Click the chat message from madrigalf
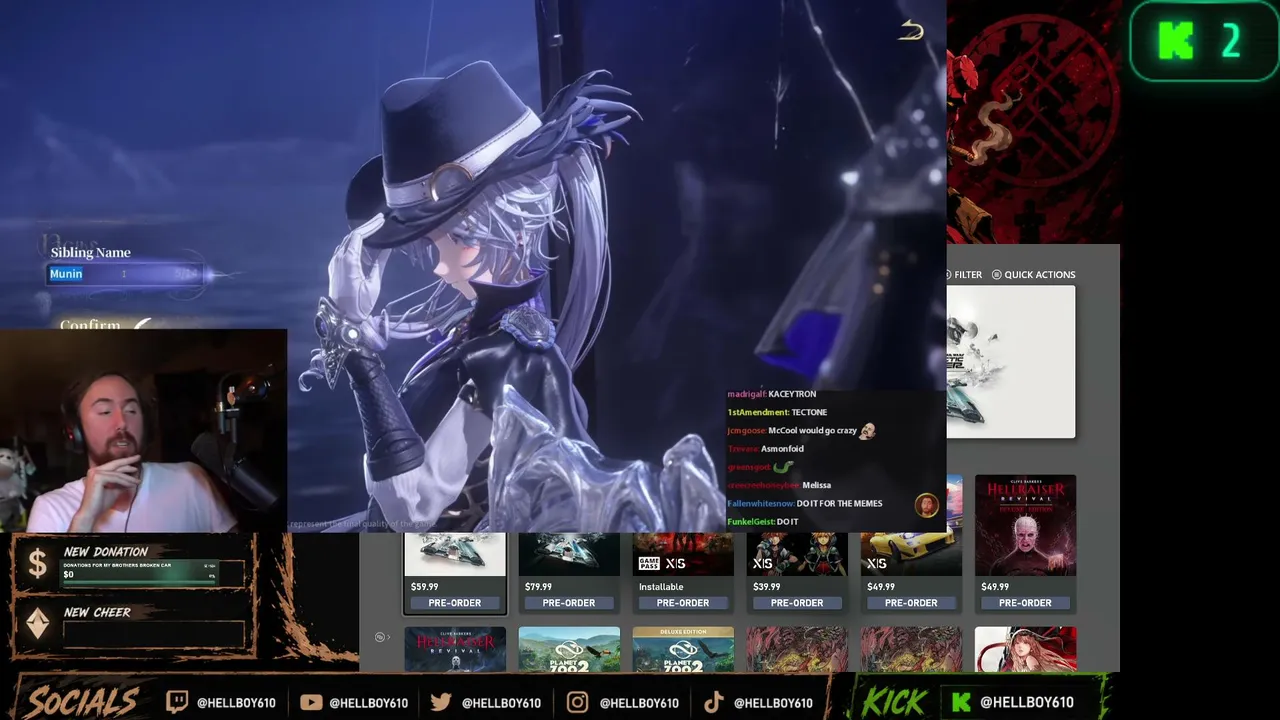The height and width of the screenshot is (720, 1280). [x=772, y=394]
